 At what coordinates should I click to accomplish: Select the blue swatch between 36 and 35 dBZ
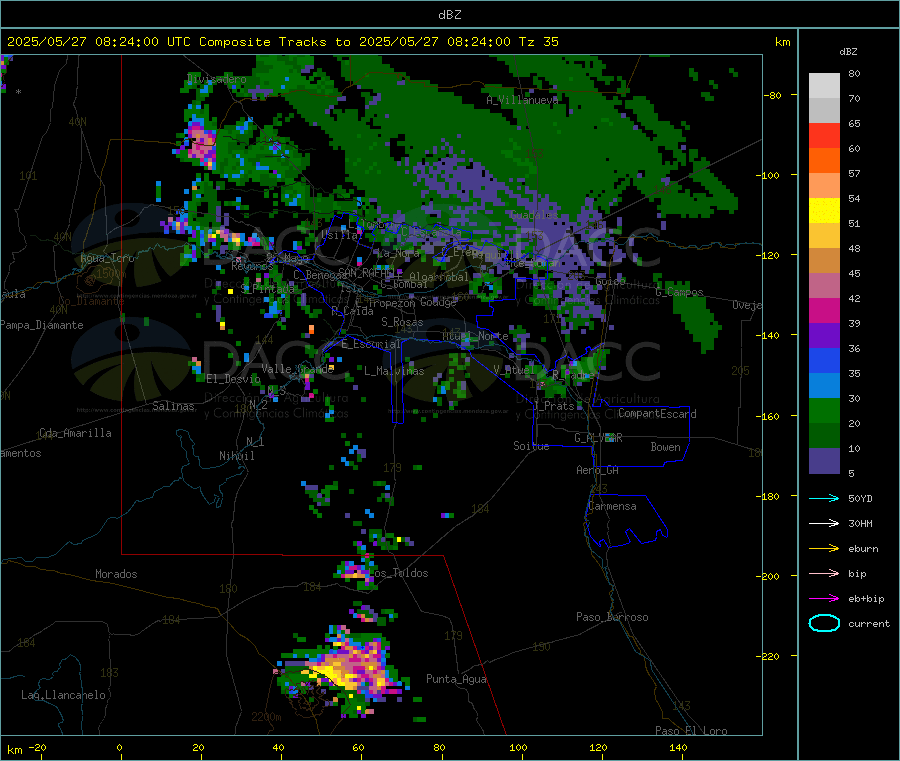[824, 360]
